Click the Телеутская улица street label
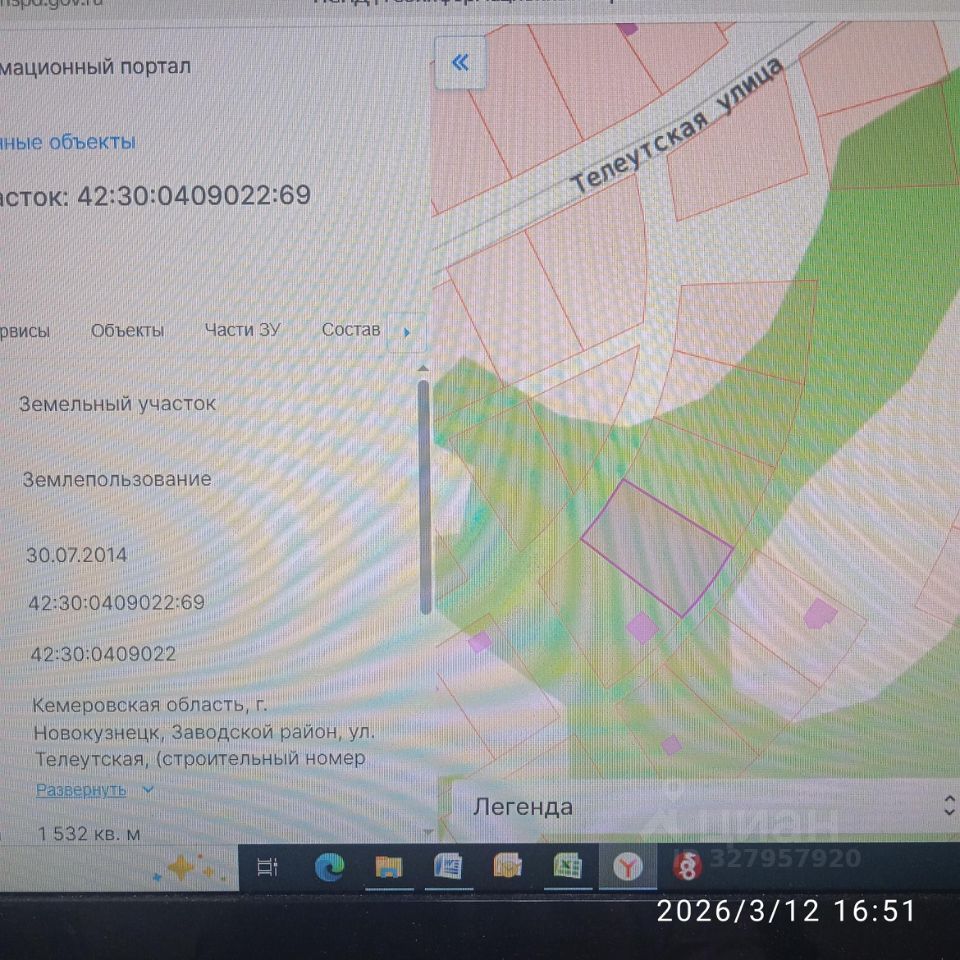This screenshot has height=960, width=960. [677, 126]
